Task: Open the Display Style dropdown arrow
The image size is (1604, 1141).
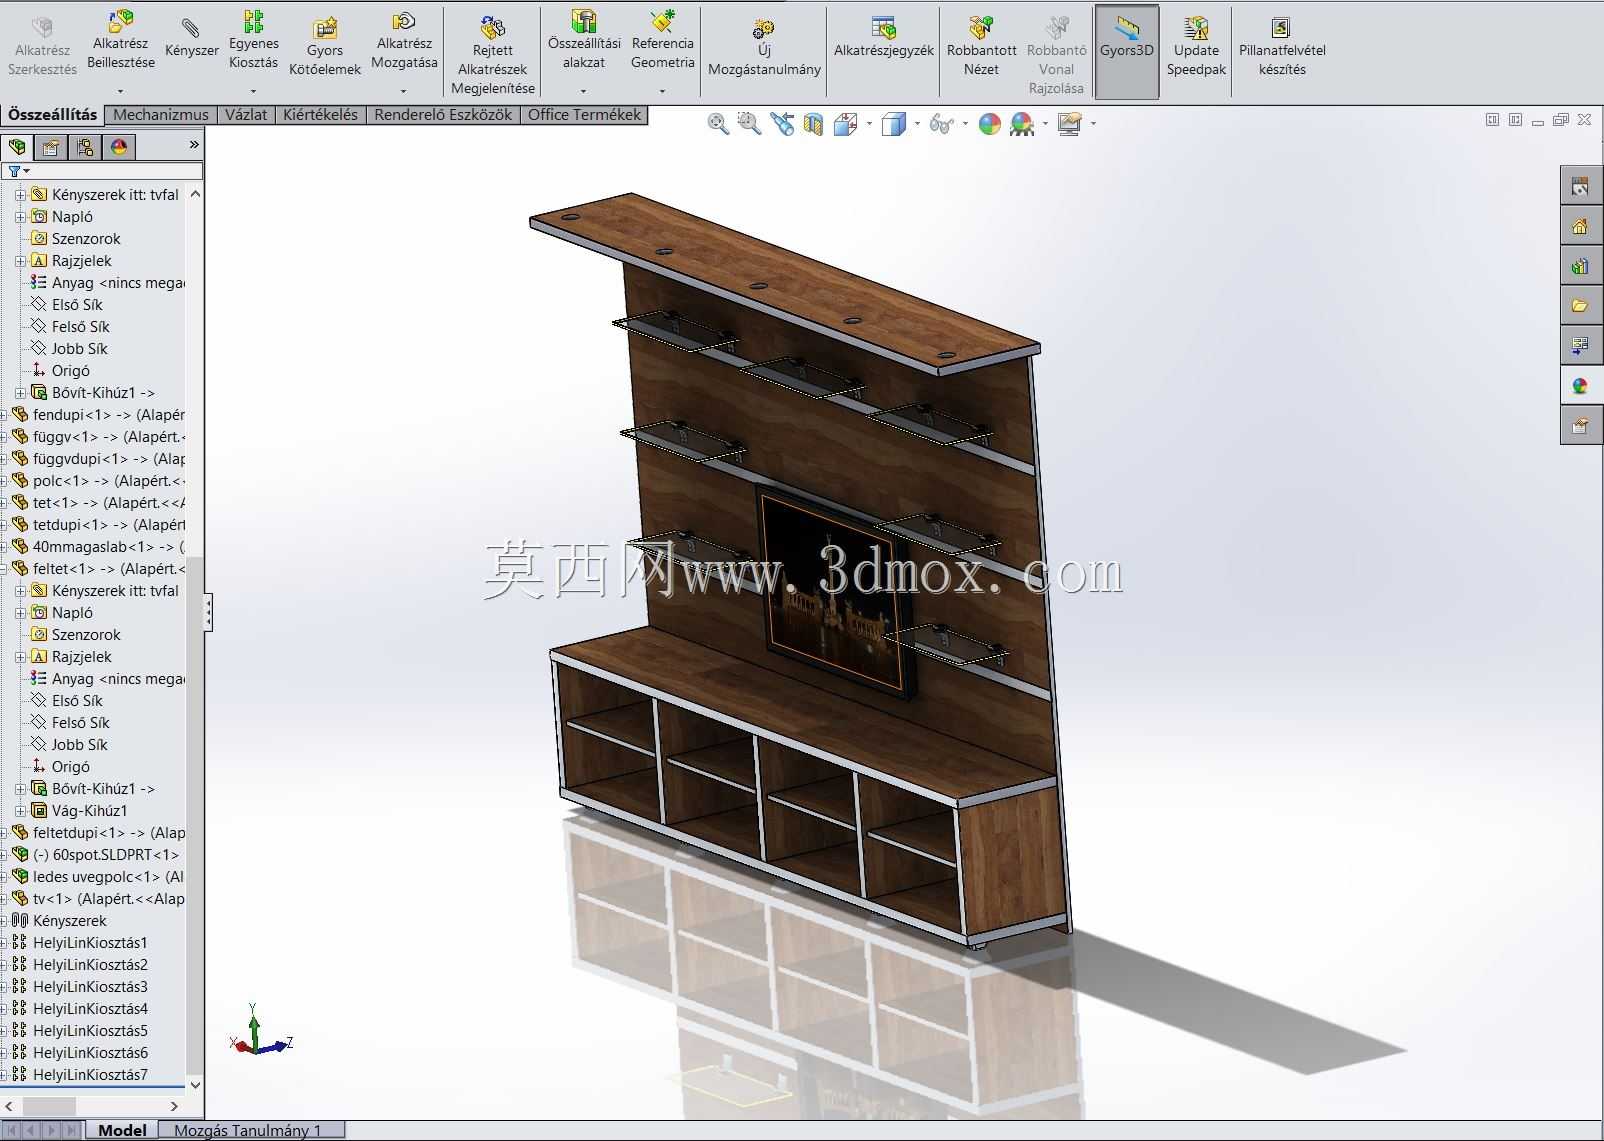Action: [x=917, y=124]
